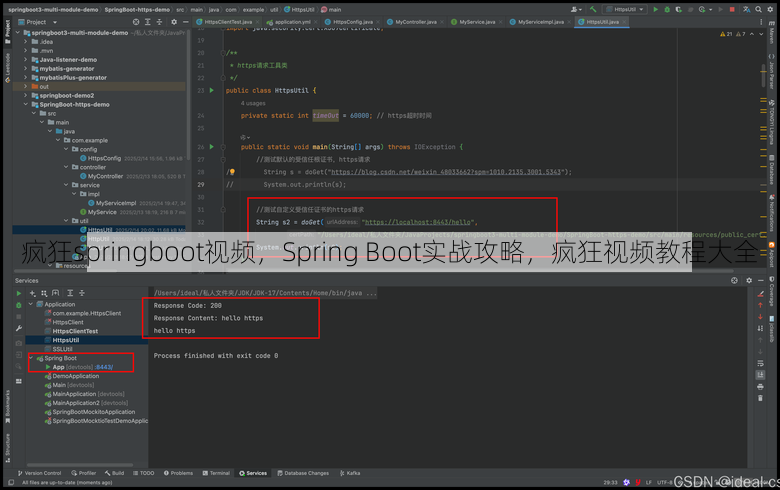Open Search Everywhere magnifier icon
The height and width of the screenshot is (490, 780).
[x=759, y=9]
